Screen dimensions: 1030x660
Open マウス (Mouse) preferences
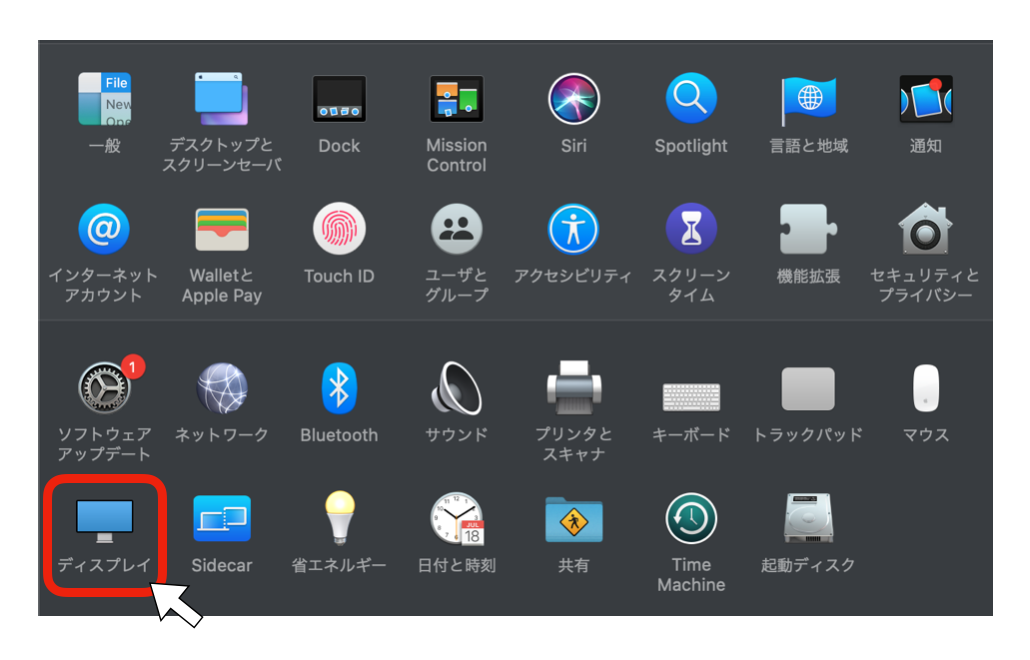(x=926, y=388)
